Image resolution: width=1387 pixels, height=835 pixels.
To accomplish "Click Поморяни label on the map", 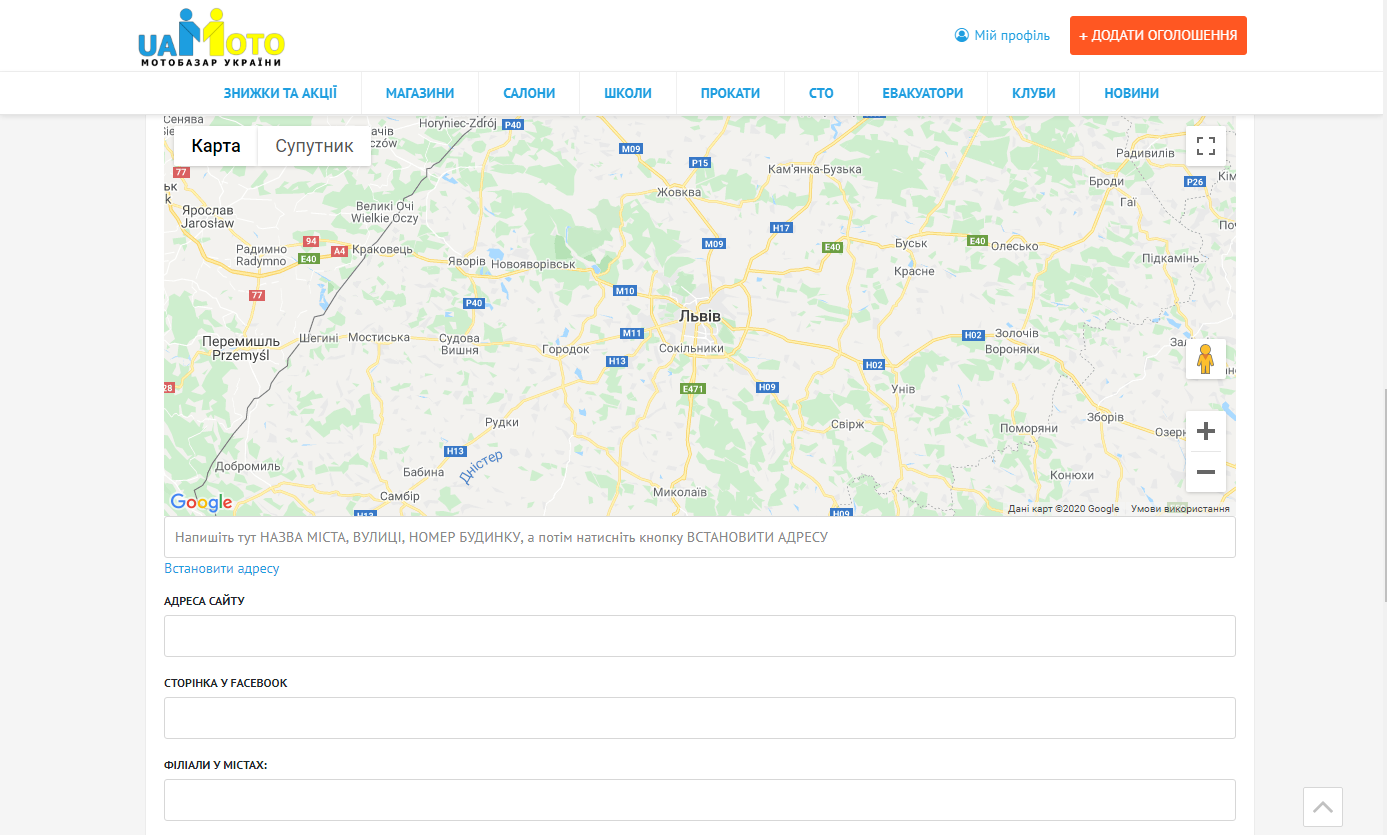I will click(1029, 428).
